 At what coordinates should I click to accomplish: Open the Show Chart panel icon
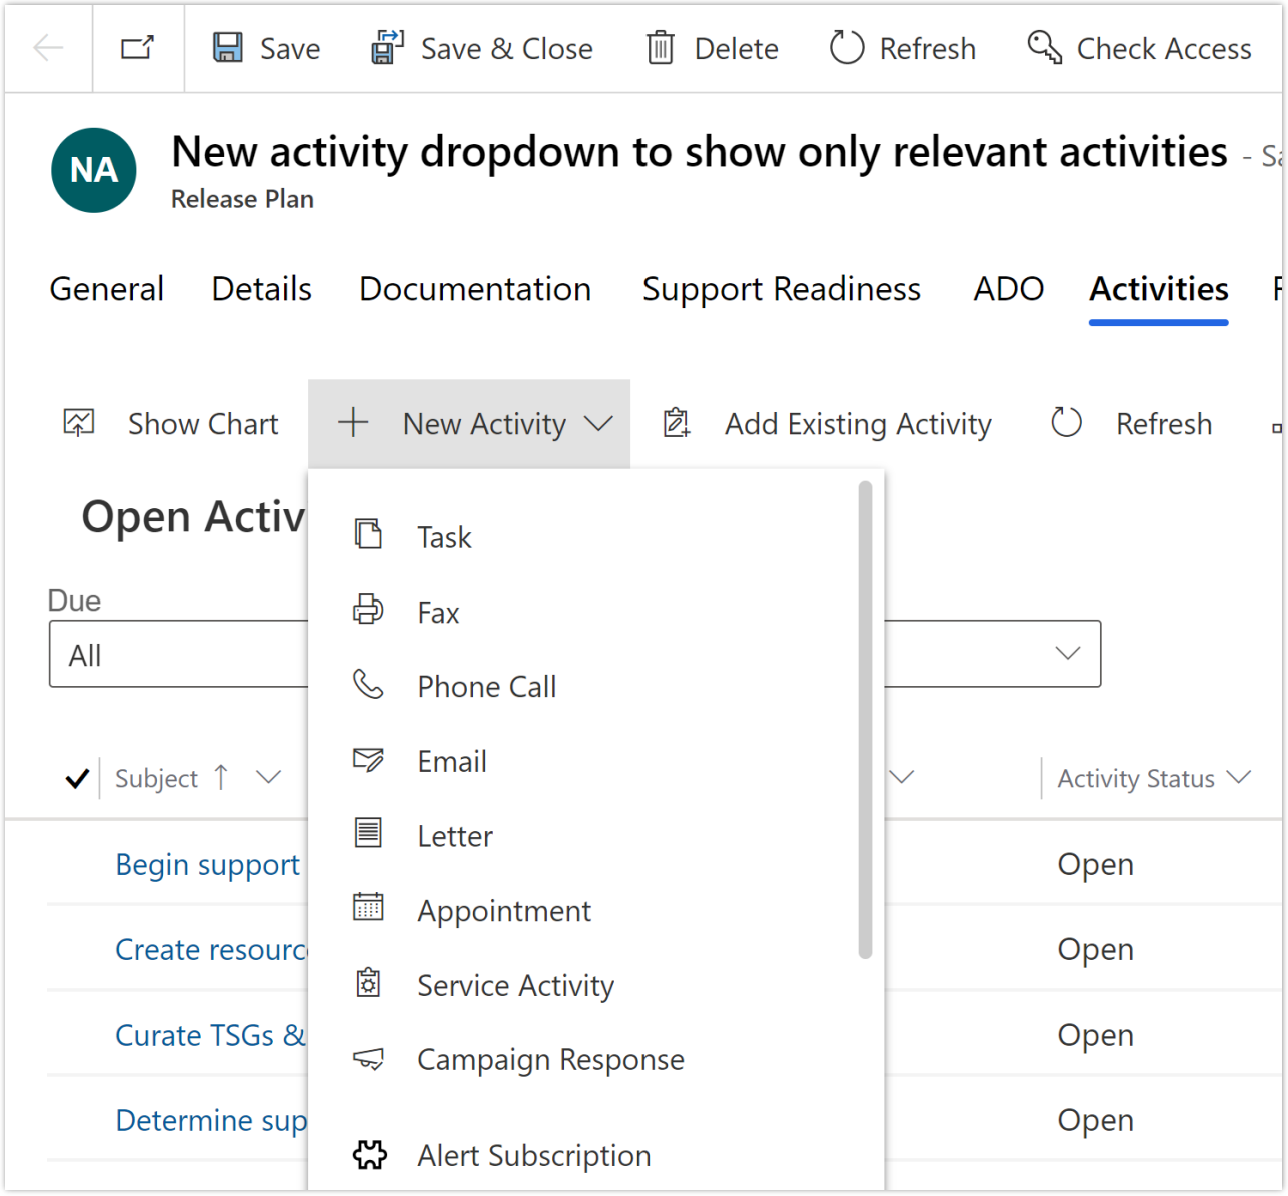click(78, 422)
